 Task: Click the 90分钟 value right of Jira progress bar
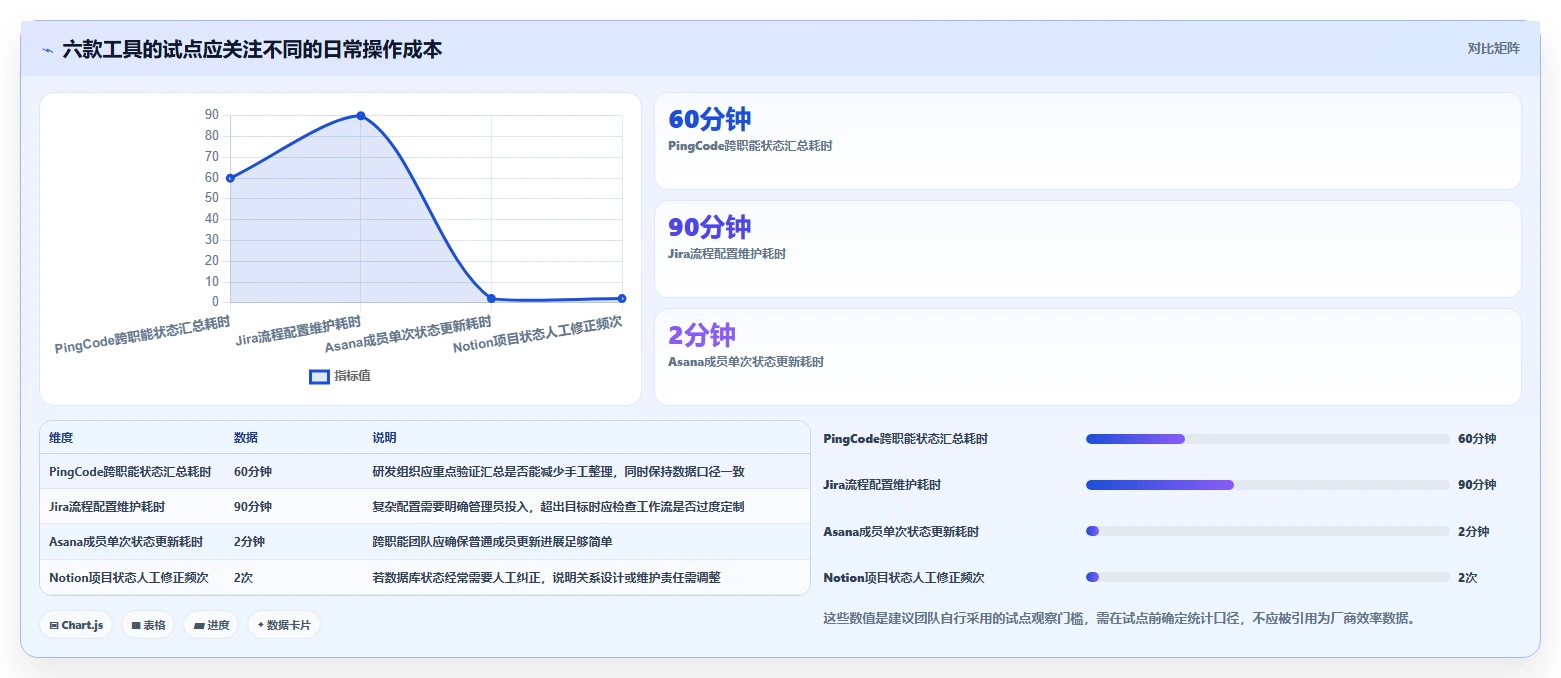(1477, 485)
